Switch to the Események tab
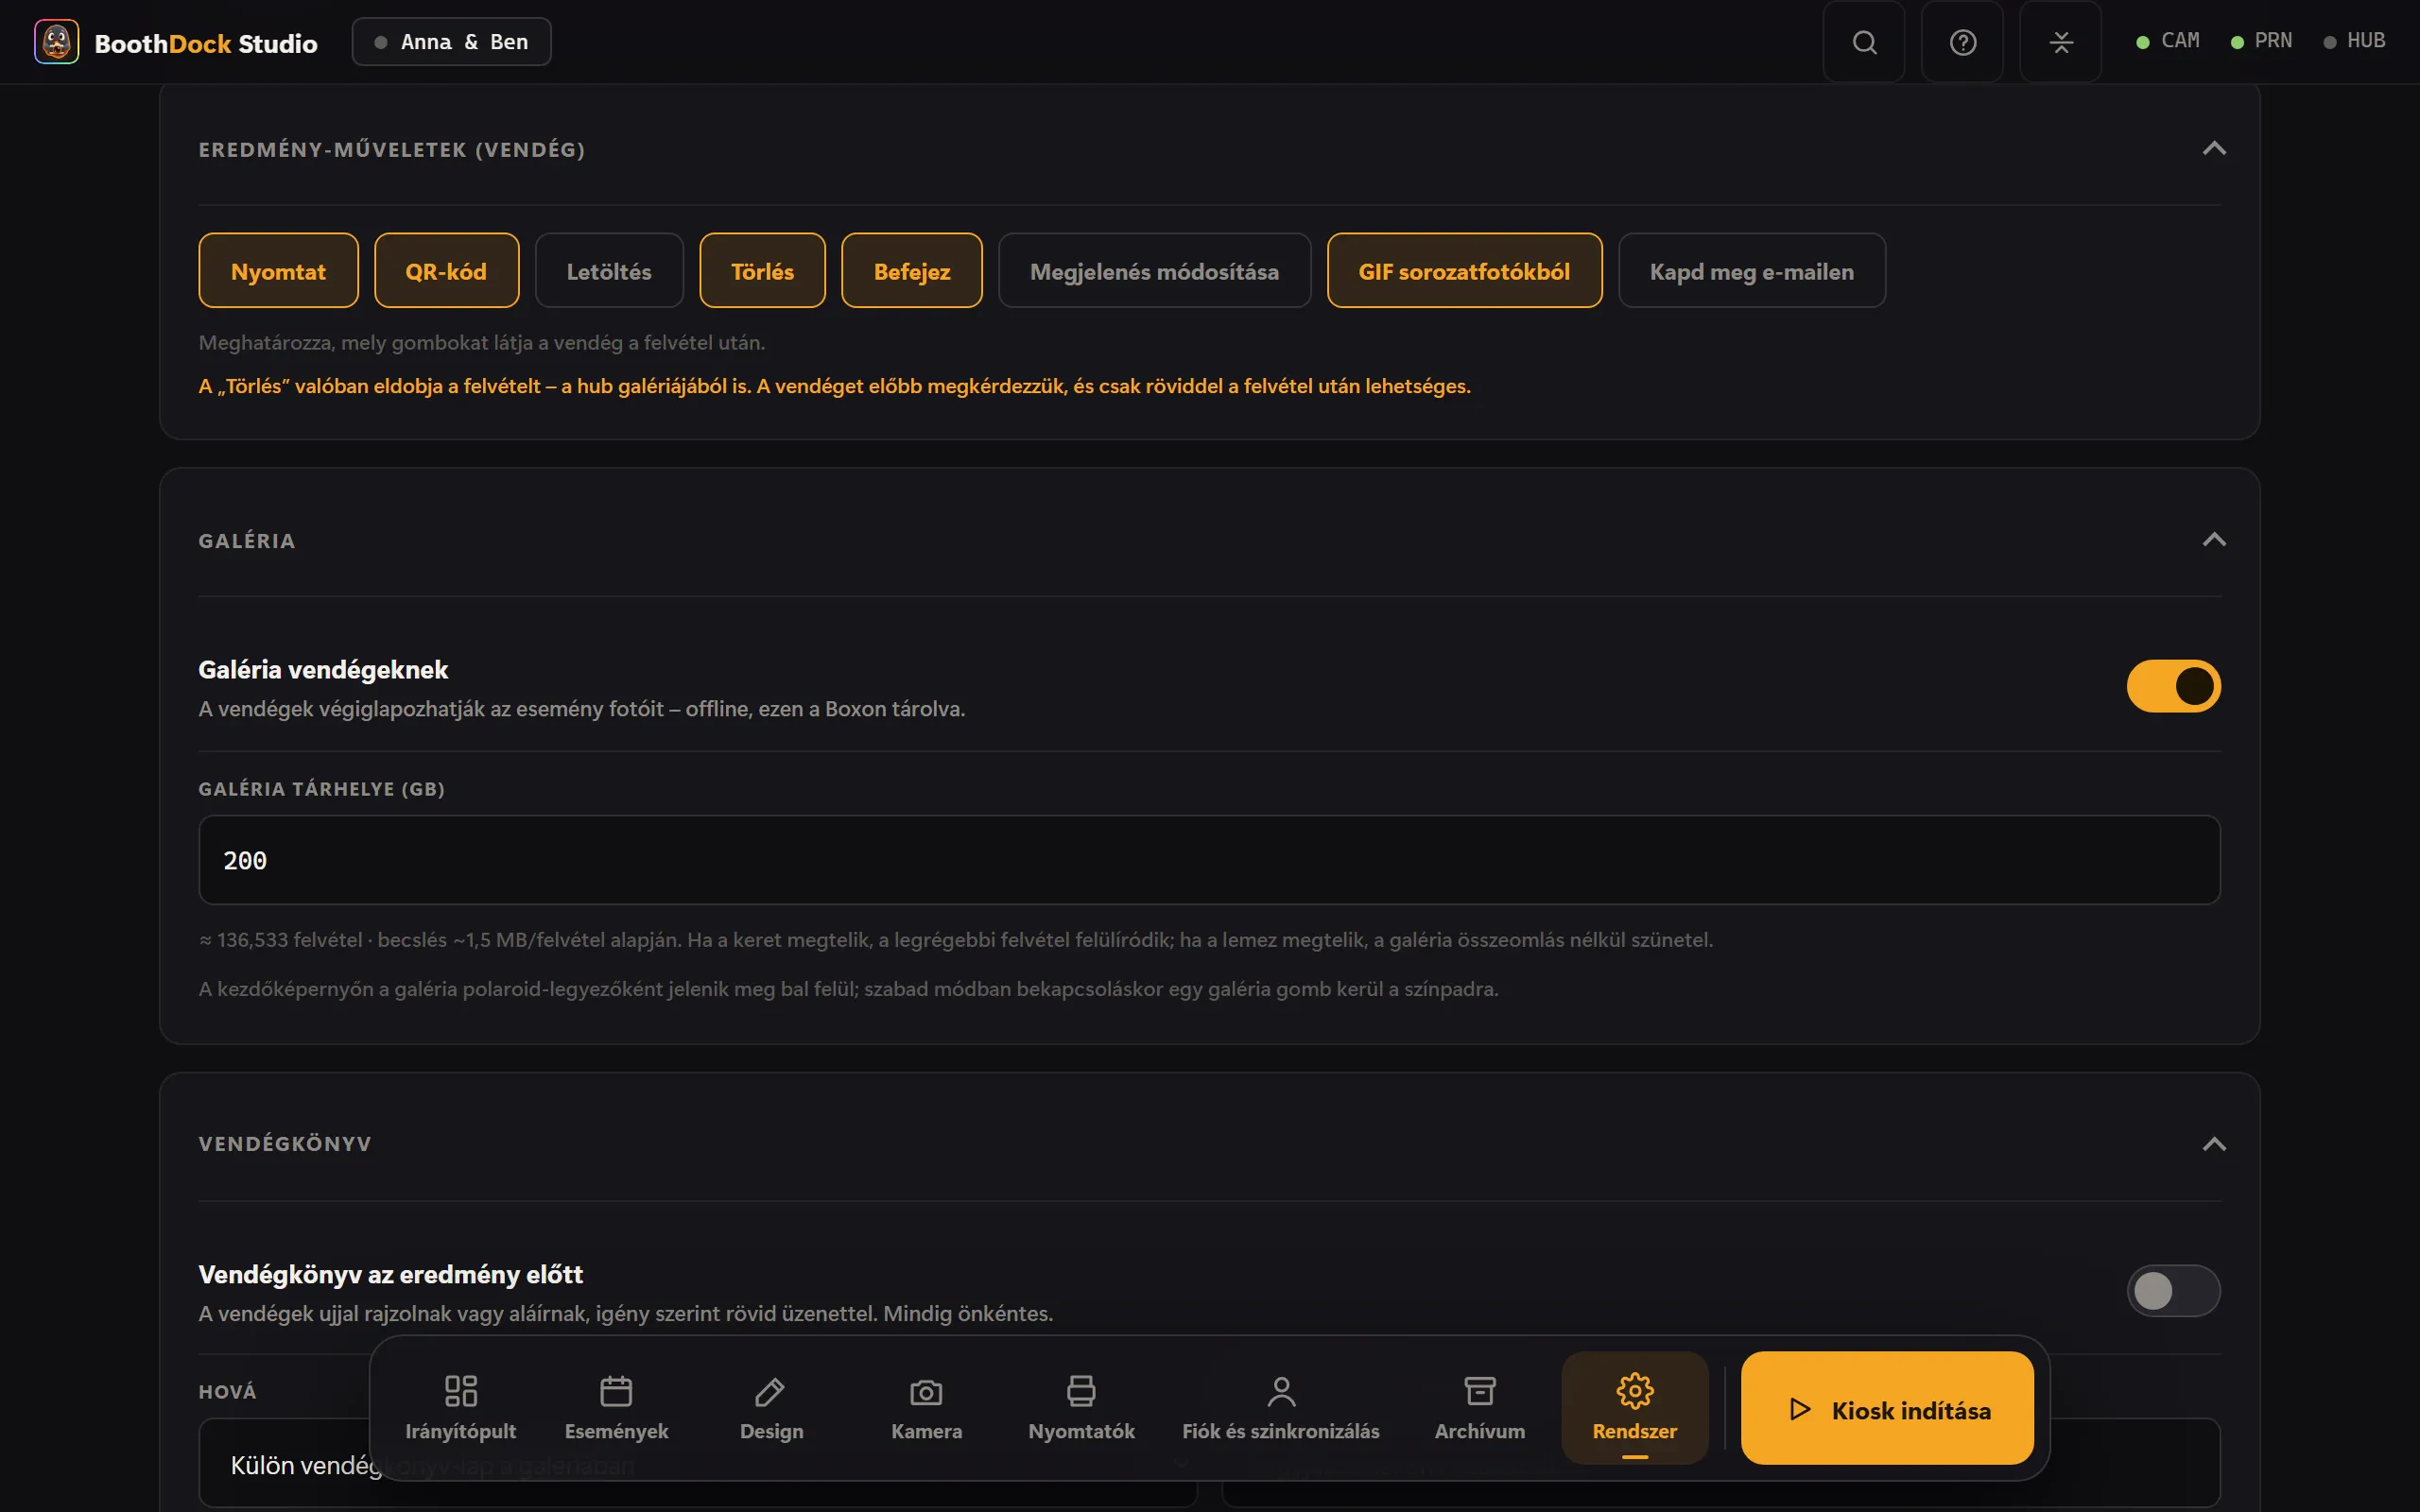2420x1512 pixels. click(616, 1407)
